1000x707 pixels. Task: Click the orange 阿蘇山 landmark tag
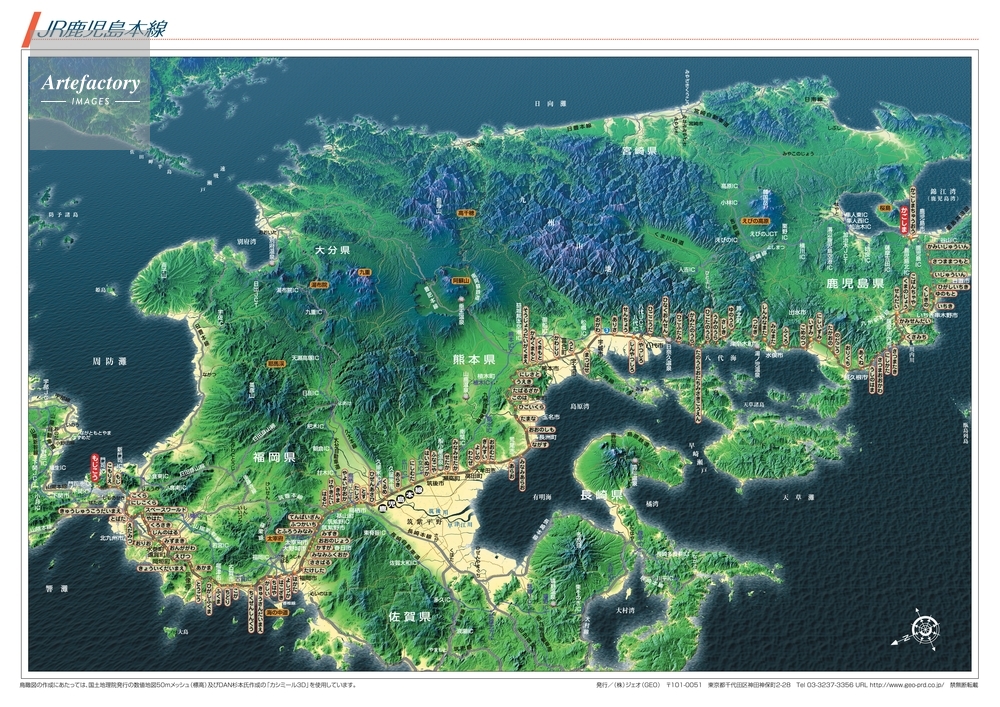click(461, 282)
